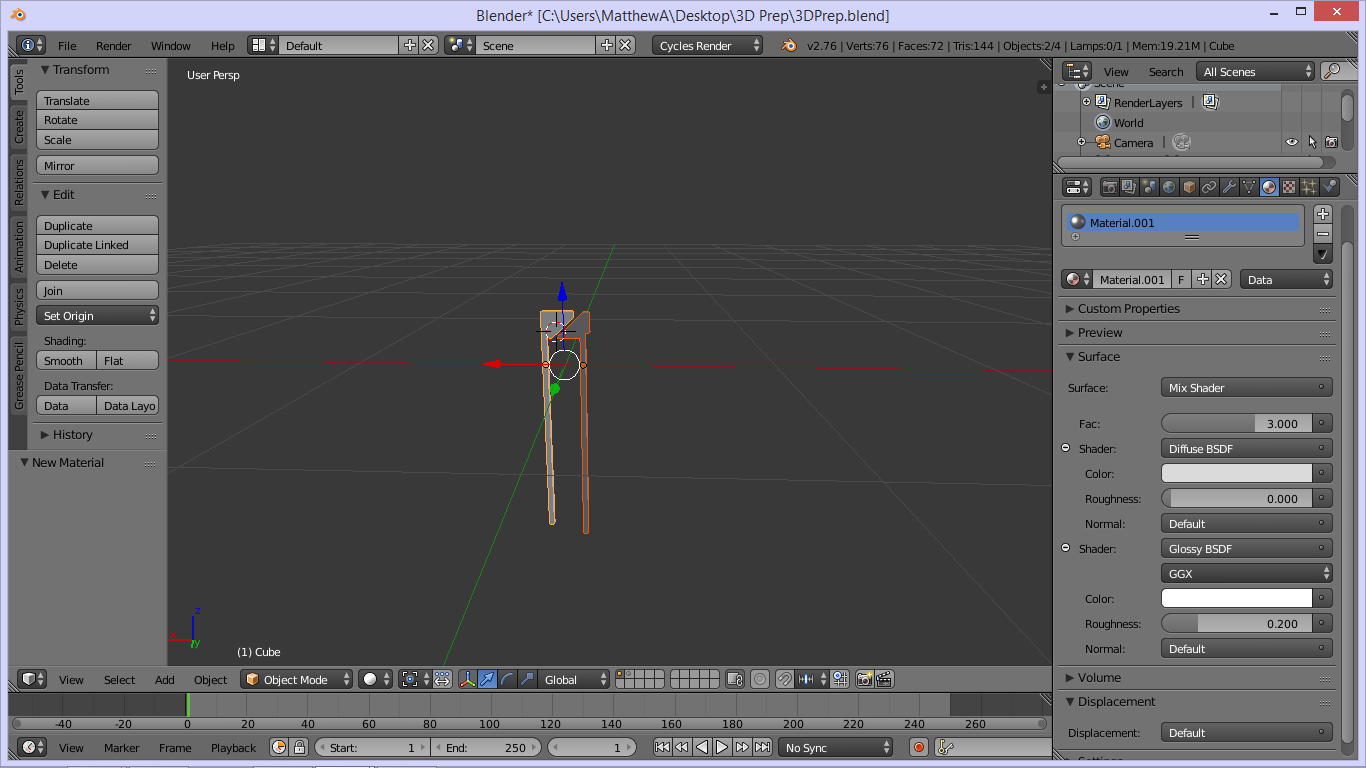Add a material slot with plus icon
The height and width of the screenshot is (768, 1366).
pos(1323,214)
